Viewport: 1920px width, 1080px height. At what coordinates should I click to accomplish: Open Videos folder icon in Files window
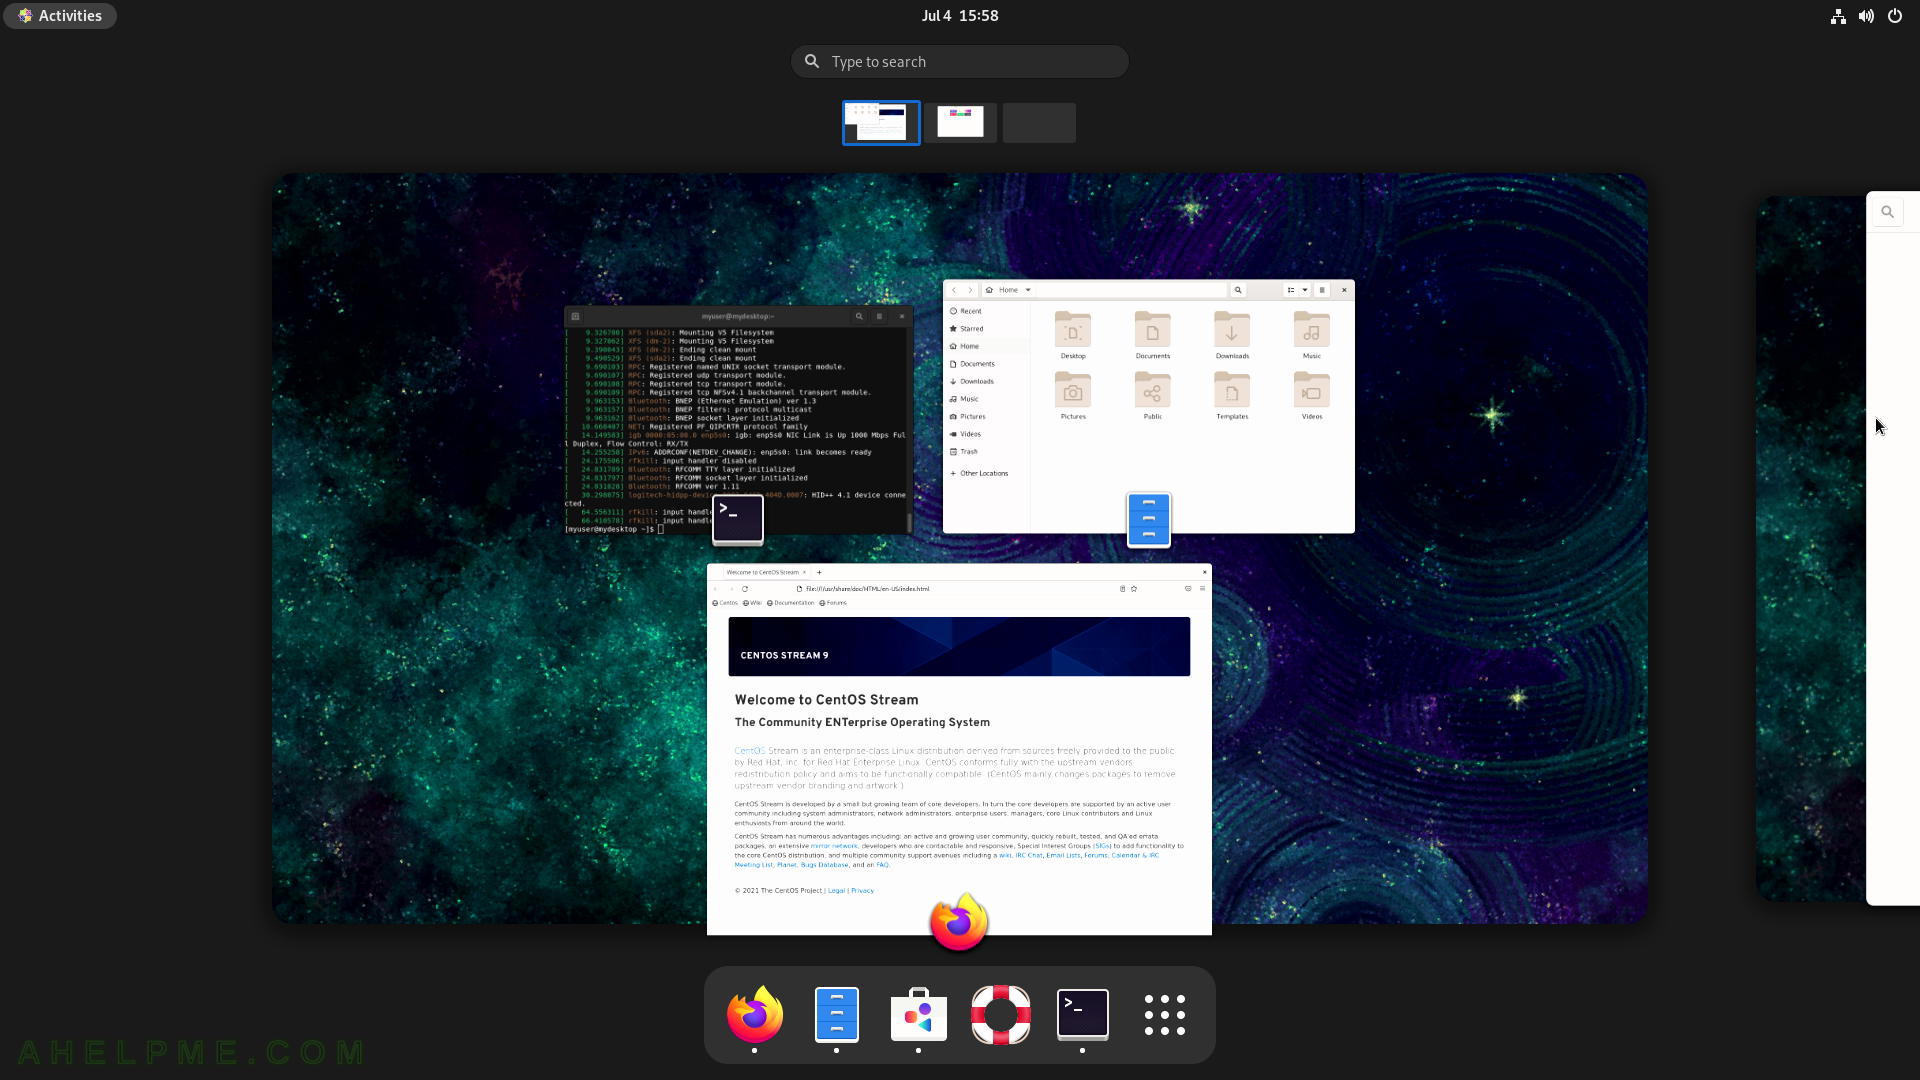1312,395
